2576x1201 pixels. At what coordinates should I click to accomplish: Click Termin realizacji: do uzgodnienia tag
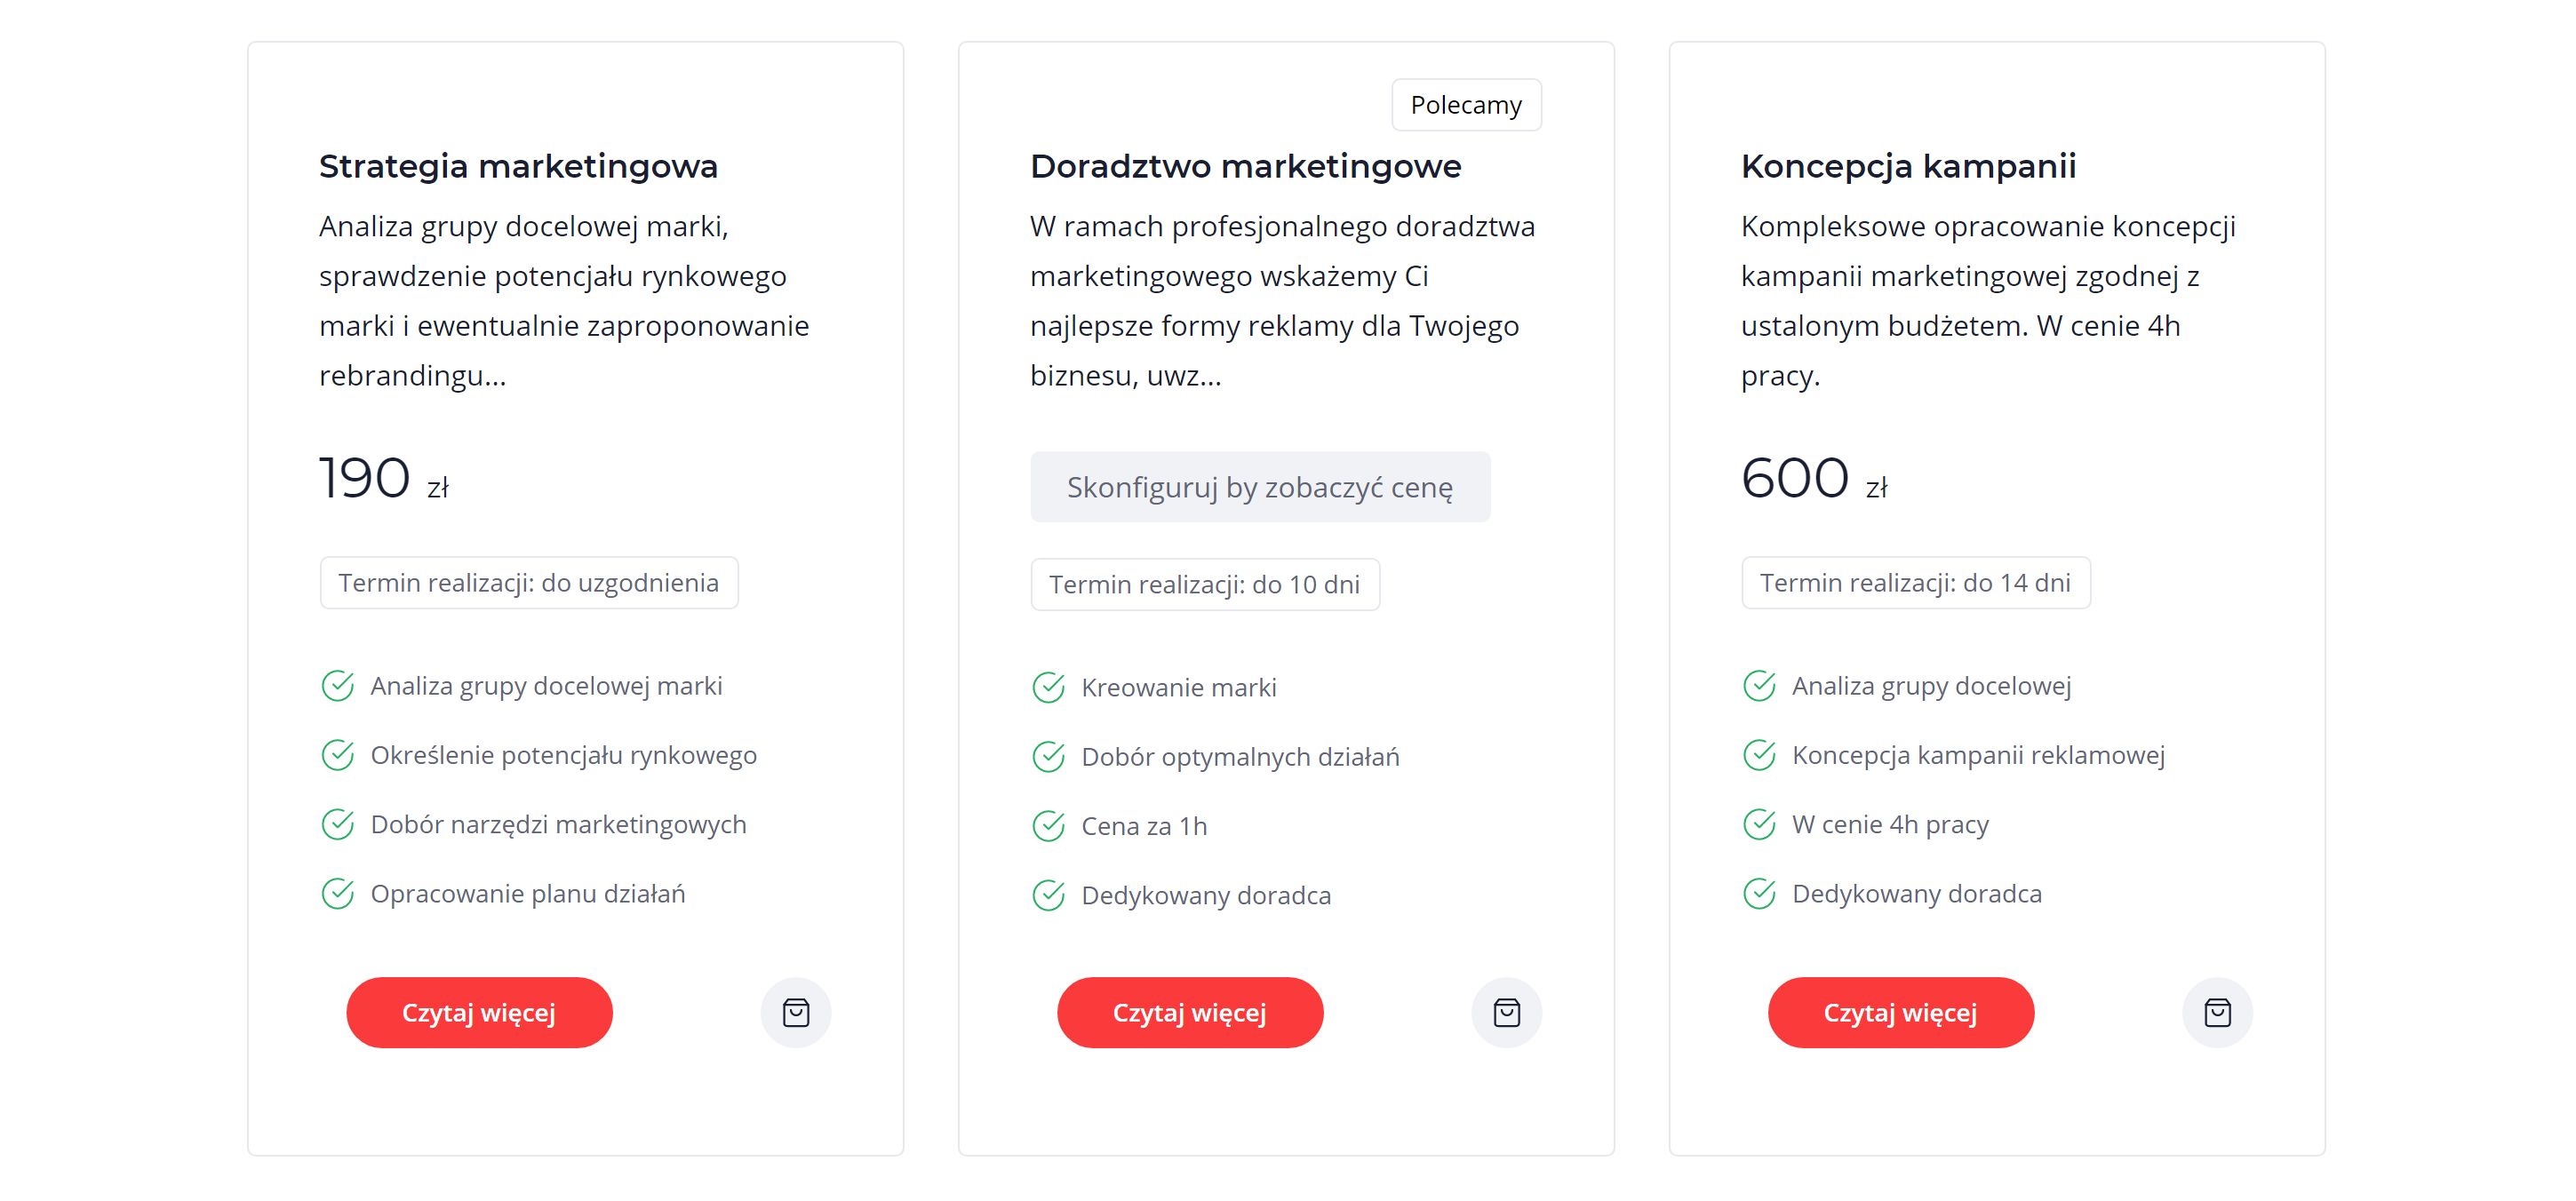[529, 583]
